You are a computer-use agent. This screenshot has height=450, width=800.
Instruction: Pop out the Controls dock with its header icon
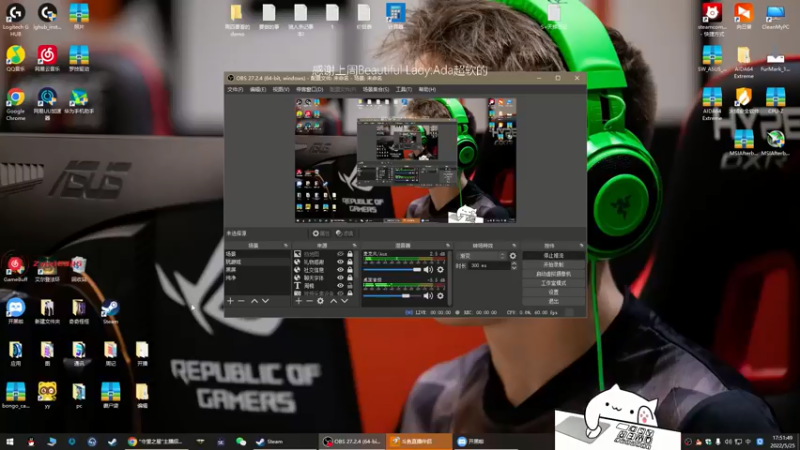(x=581, y=245)
